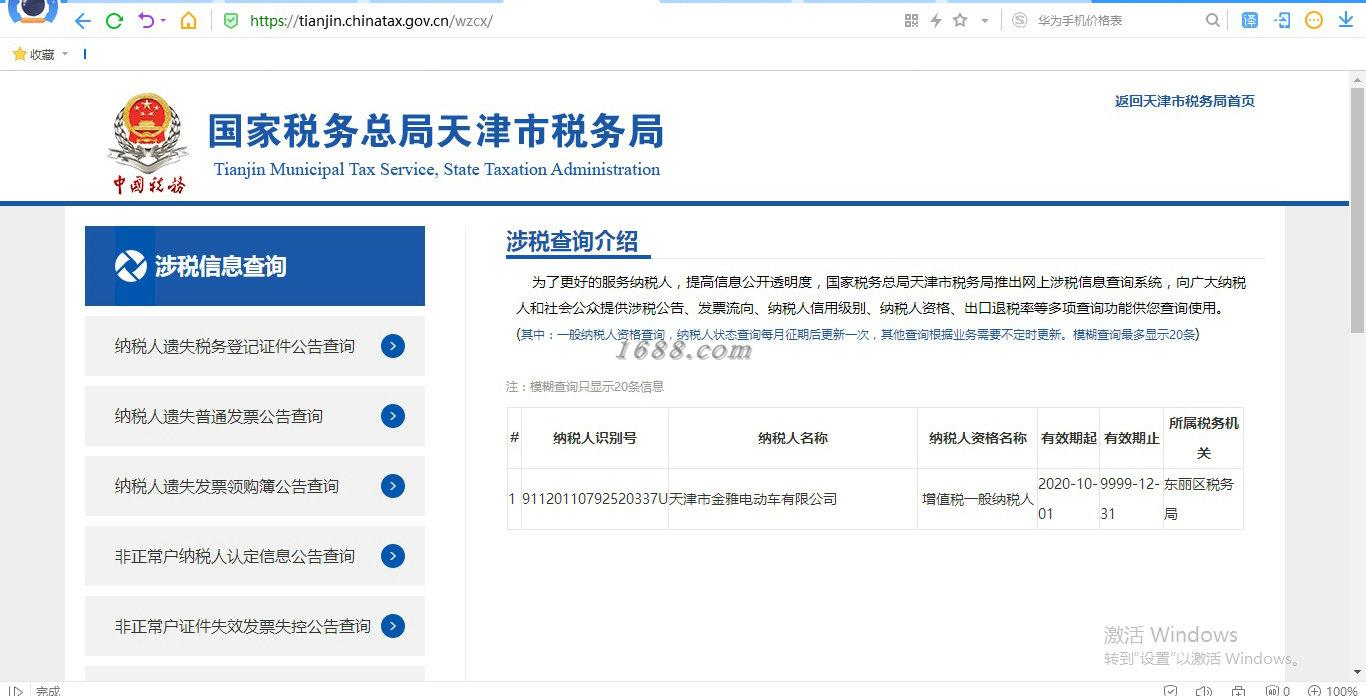1366x696 pixels.
Task: Go back using the browser back arrow
Action: 82,20
